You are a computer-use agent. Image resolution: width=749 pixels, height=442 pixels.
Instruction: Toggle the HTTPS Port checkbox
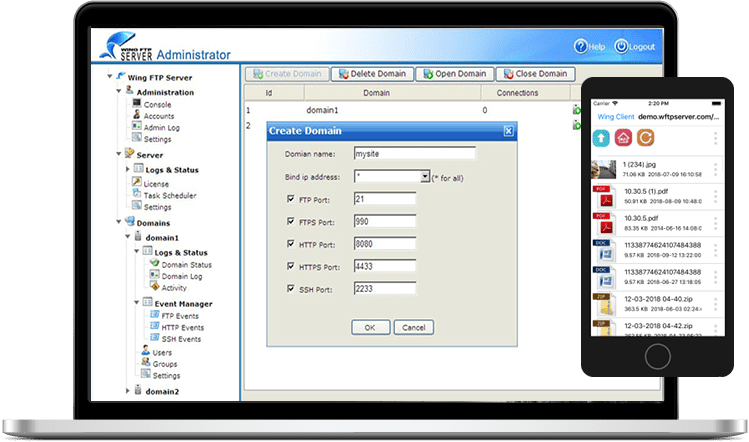coord(290,266)
